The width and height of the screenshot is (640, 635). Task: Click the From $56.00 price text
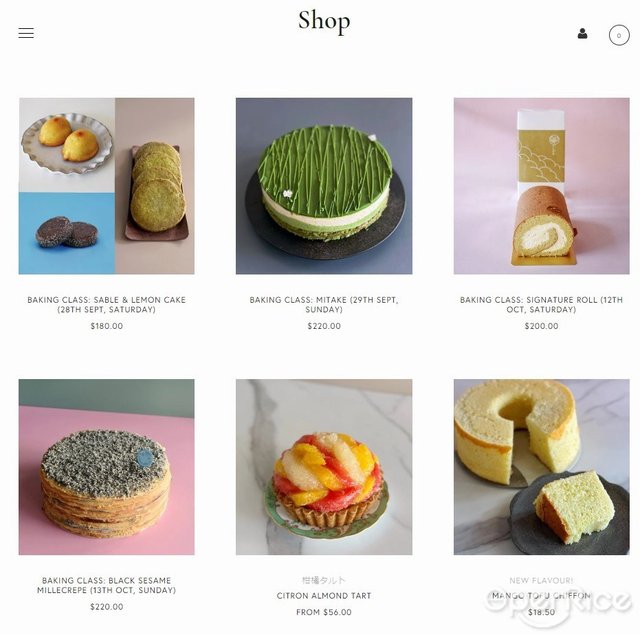[x=324, y=612]
